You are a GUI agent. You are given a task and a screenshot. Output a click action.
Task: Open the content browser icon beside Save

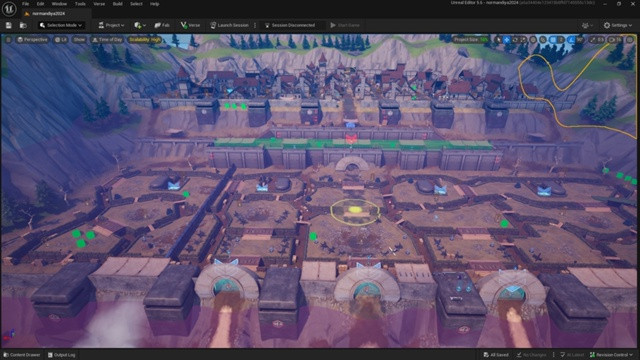[x=23, y=25]
